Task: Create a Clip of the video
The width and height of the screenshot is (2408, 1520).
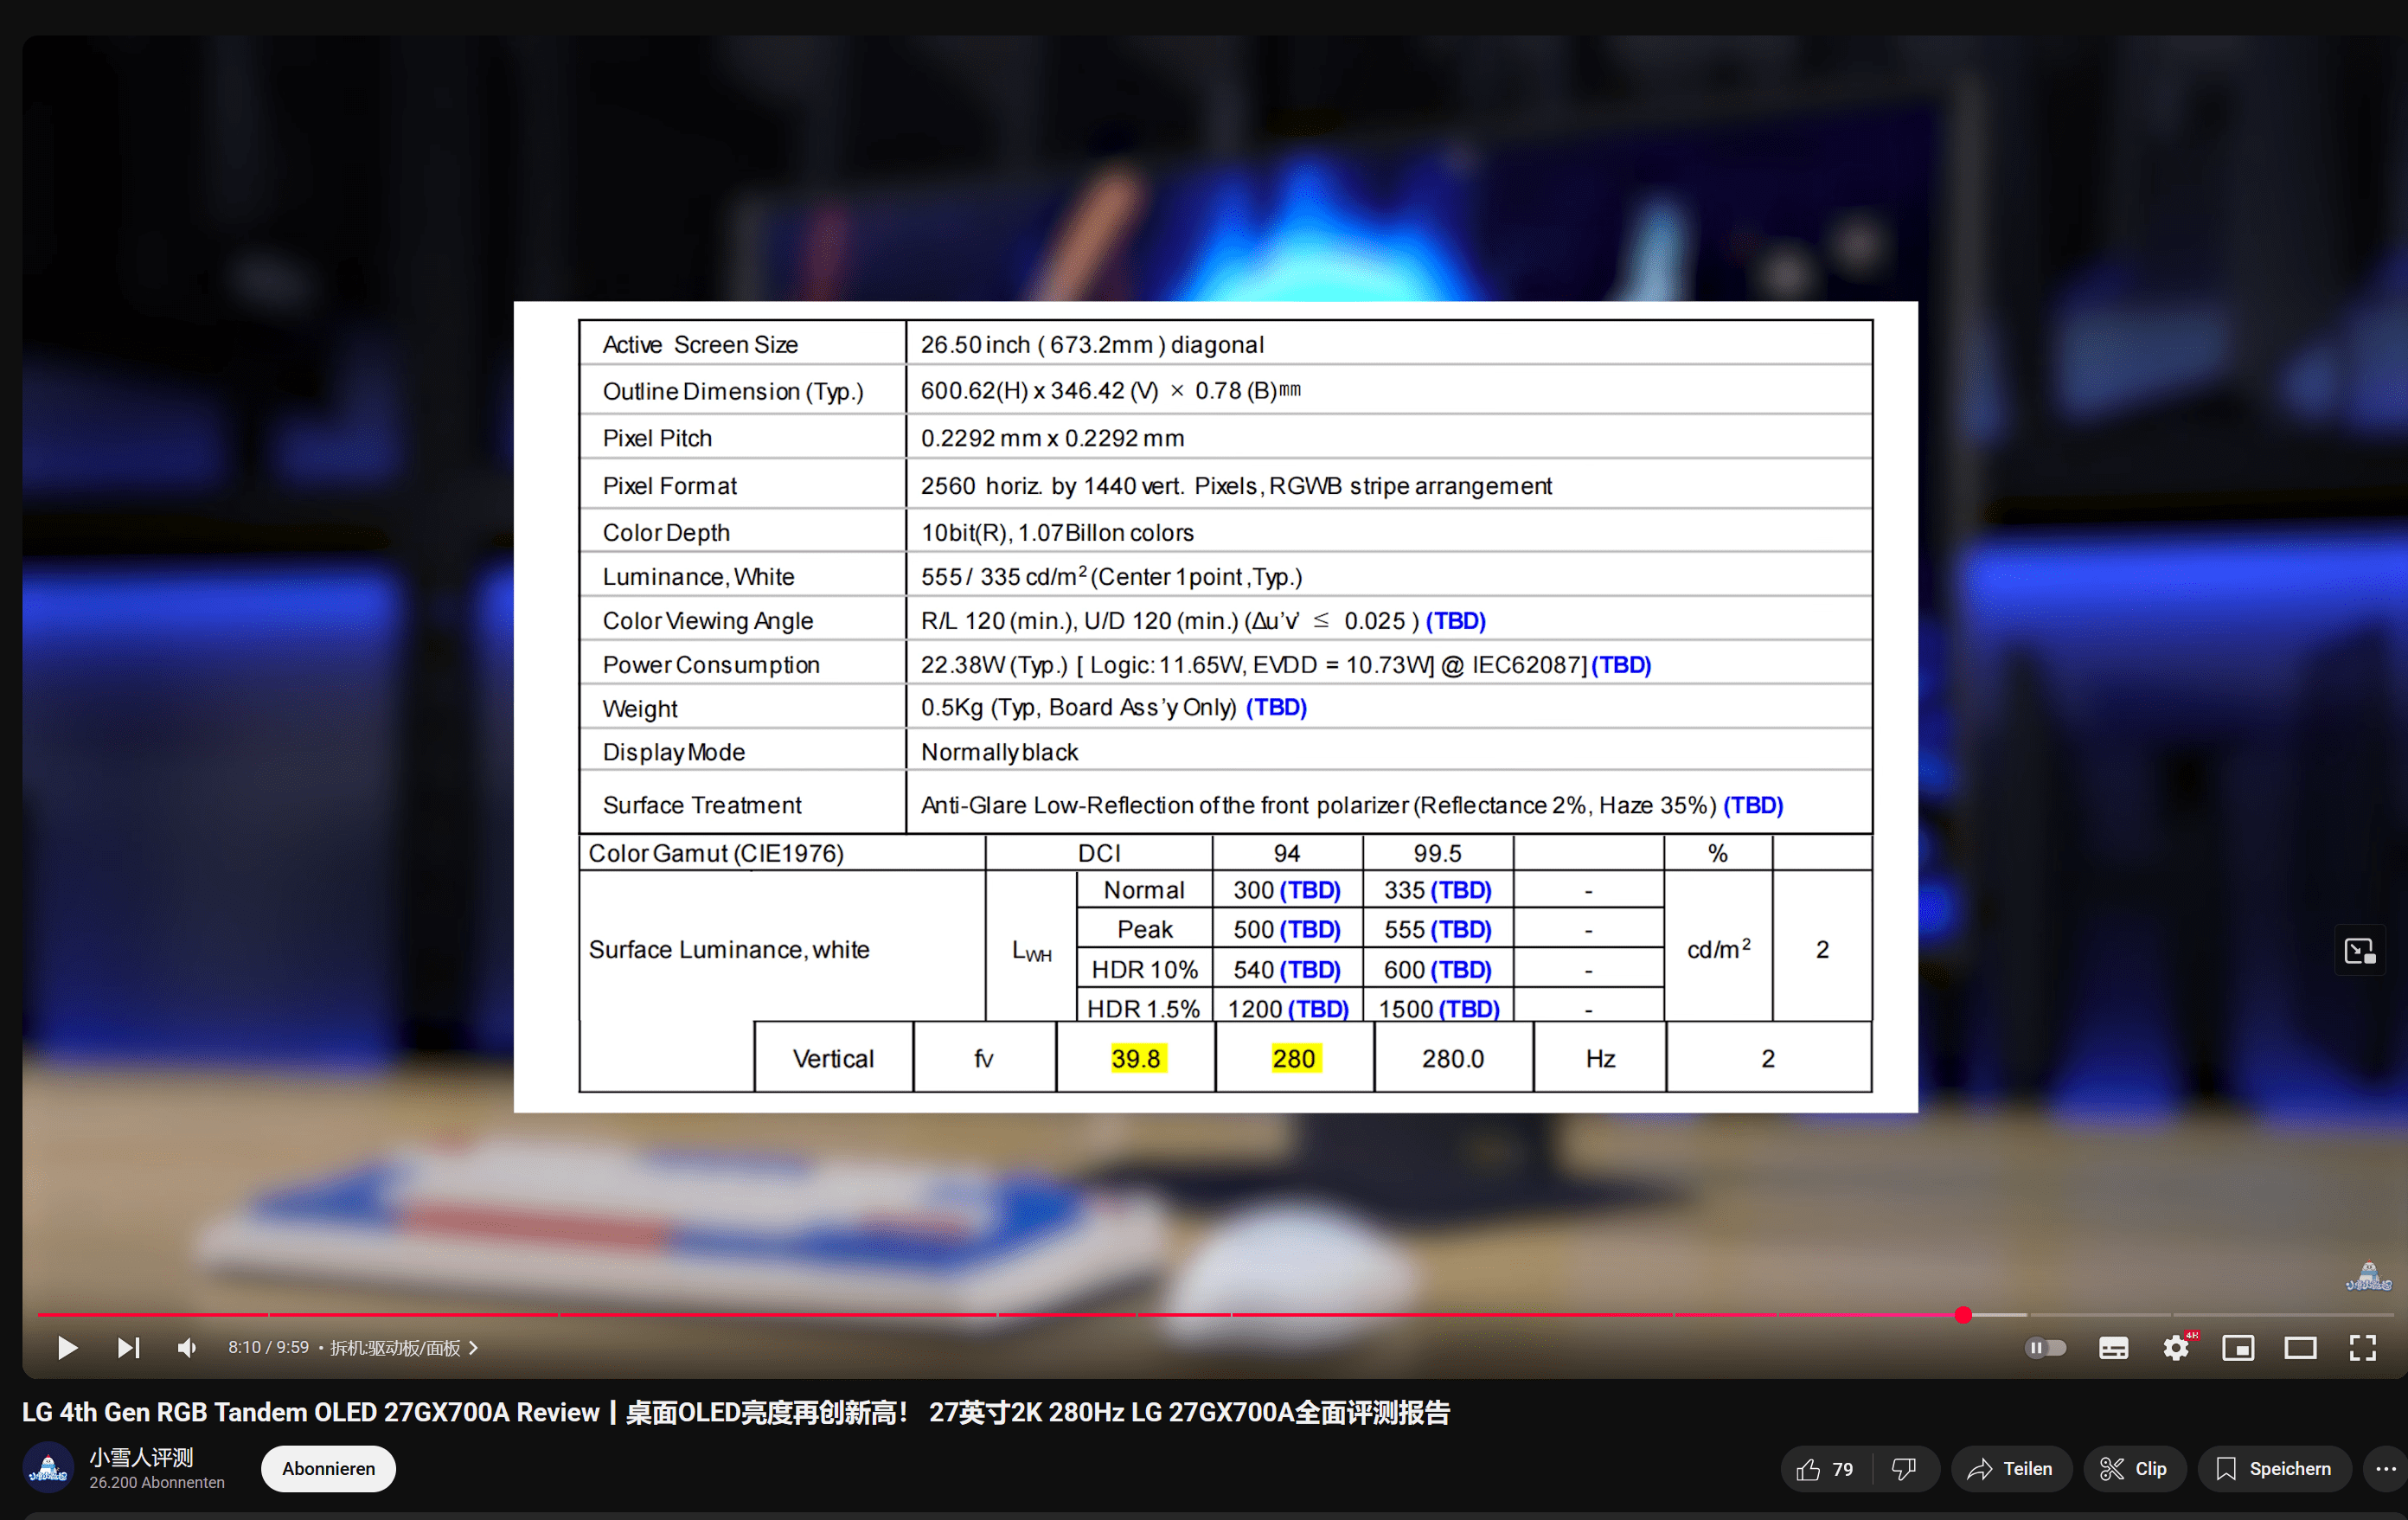Action: [2134, 1468]
